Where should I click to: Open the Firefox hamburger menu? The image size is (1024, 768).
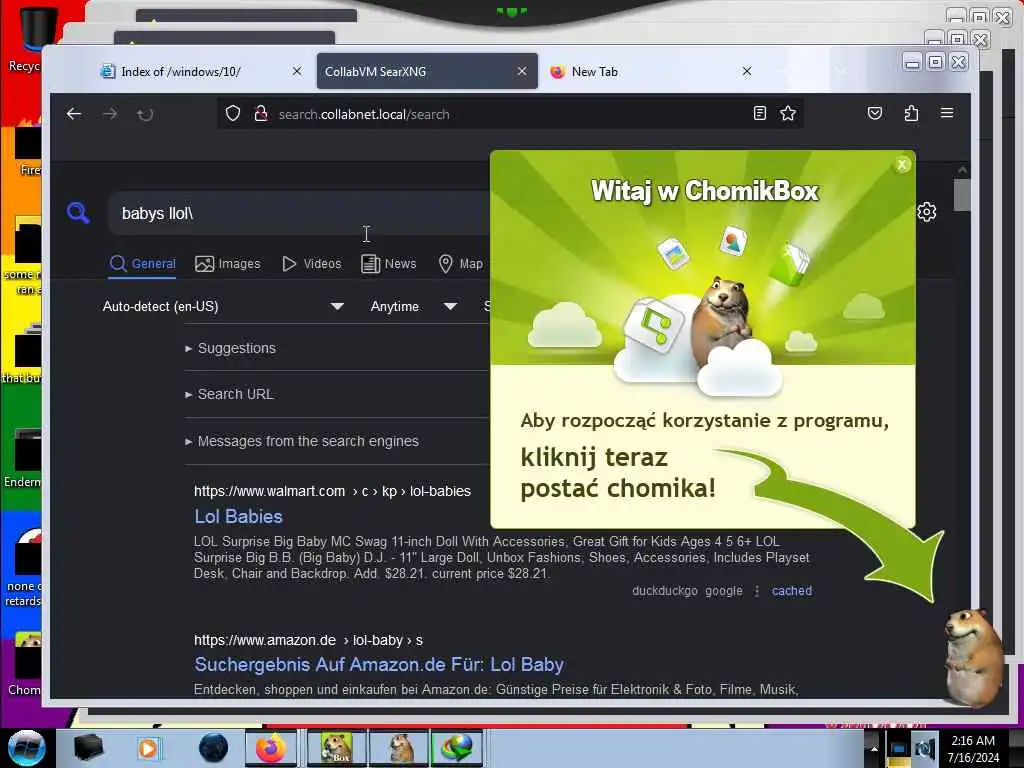[947, 113]
